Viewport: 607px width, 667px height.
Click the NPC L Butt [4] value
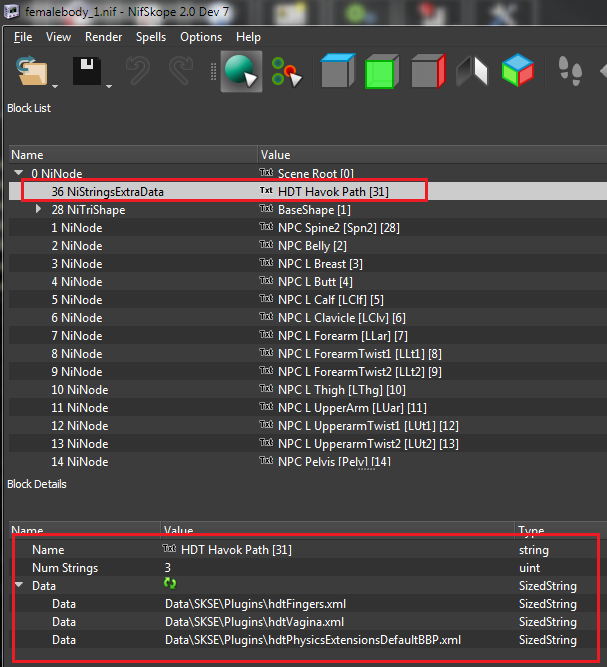click(315, 282)
